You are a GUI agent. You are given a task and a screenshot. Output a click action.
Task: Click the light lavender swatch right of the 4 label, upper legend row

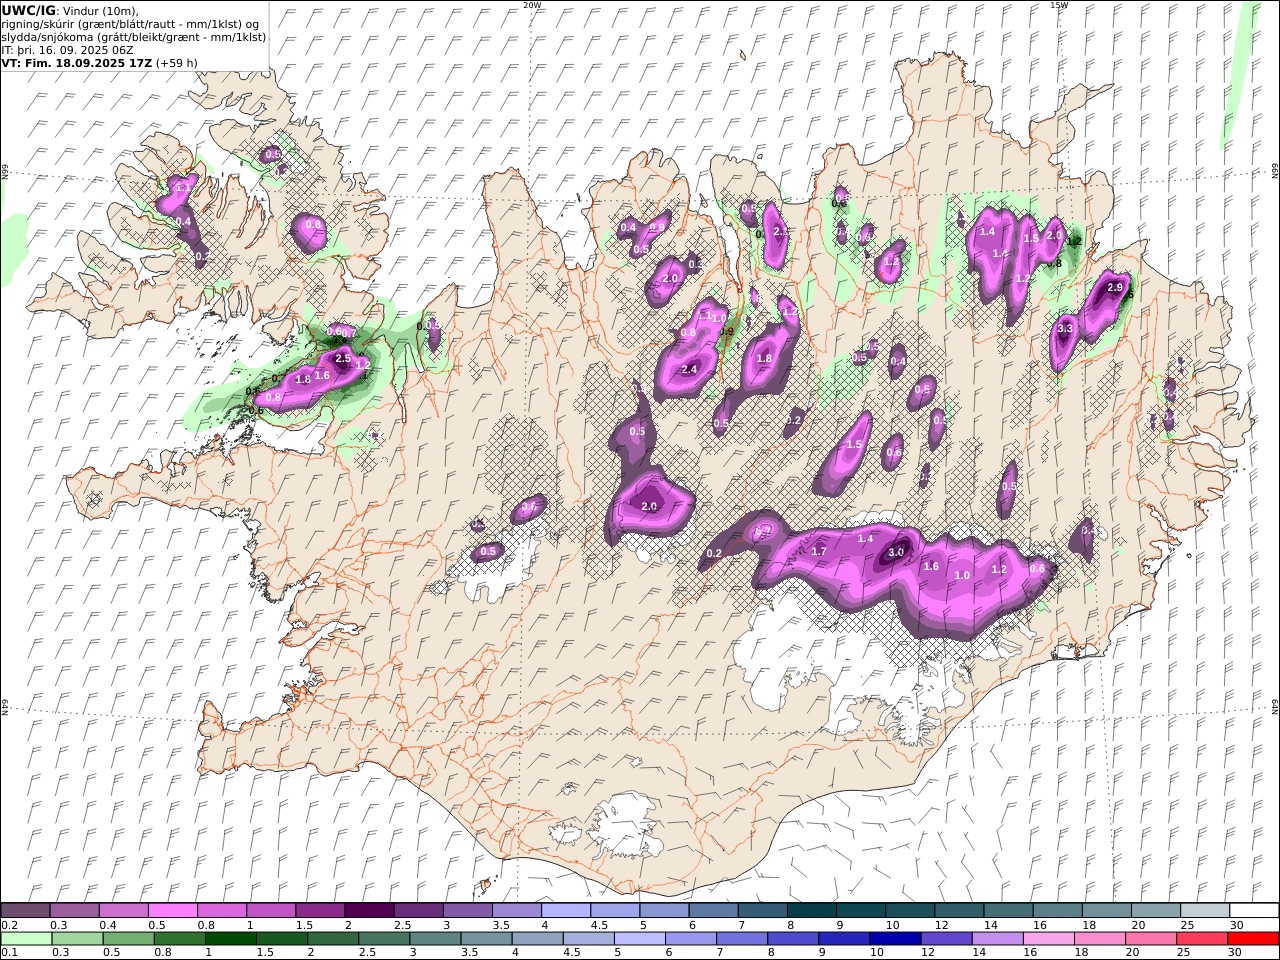566,911
